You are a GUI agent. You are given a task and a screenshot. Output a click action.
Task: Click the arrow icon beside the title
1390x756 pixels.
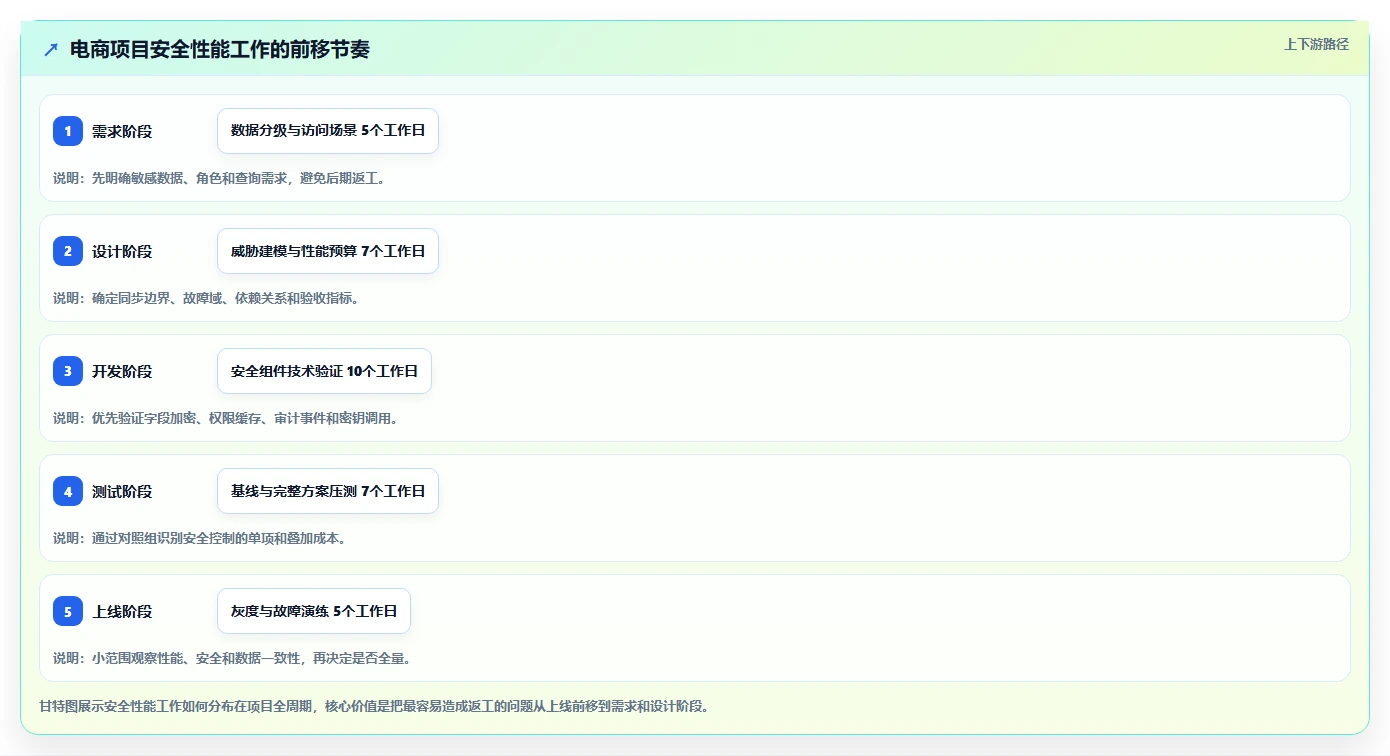click(x=51, y=49)
